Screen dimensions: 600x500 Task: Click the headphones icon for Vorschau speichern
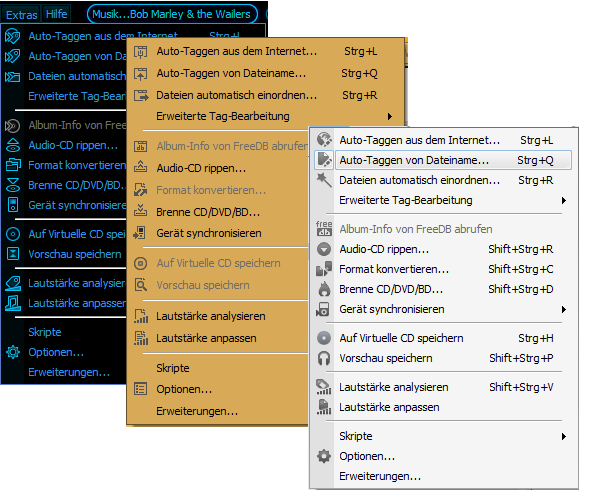(x=324, y=358)
